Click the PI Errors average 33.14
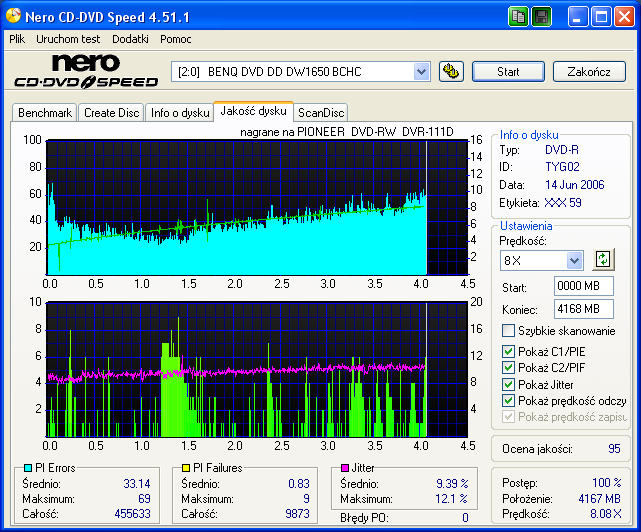 pos(137,484)
